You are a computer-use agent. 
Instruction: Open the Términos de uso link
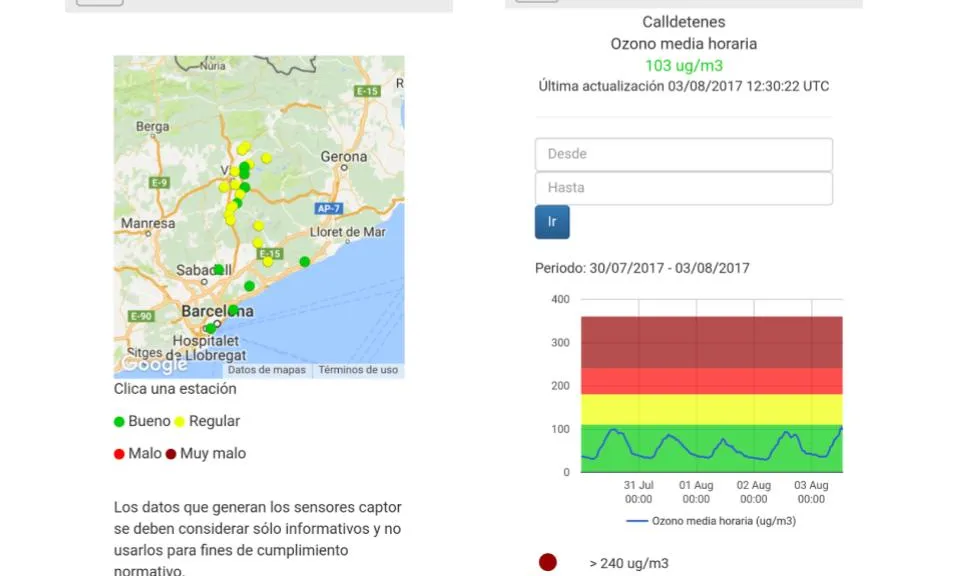coord(358,370)
